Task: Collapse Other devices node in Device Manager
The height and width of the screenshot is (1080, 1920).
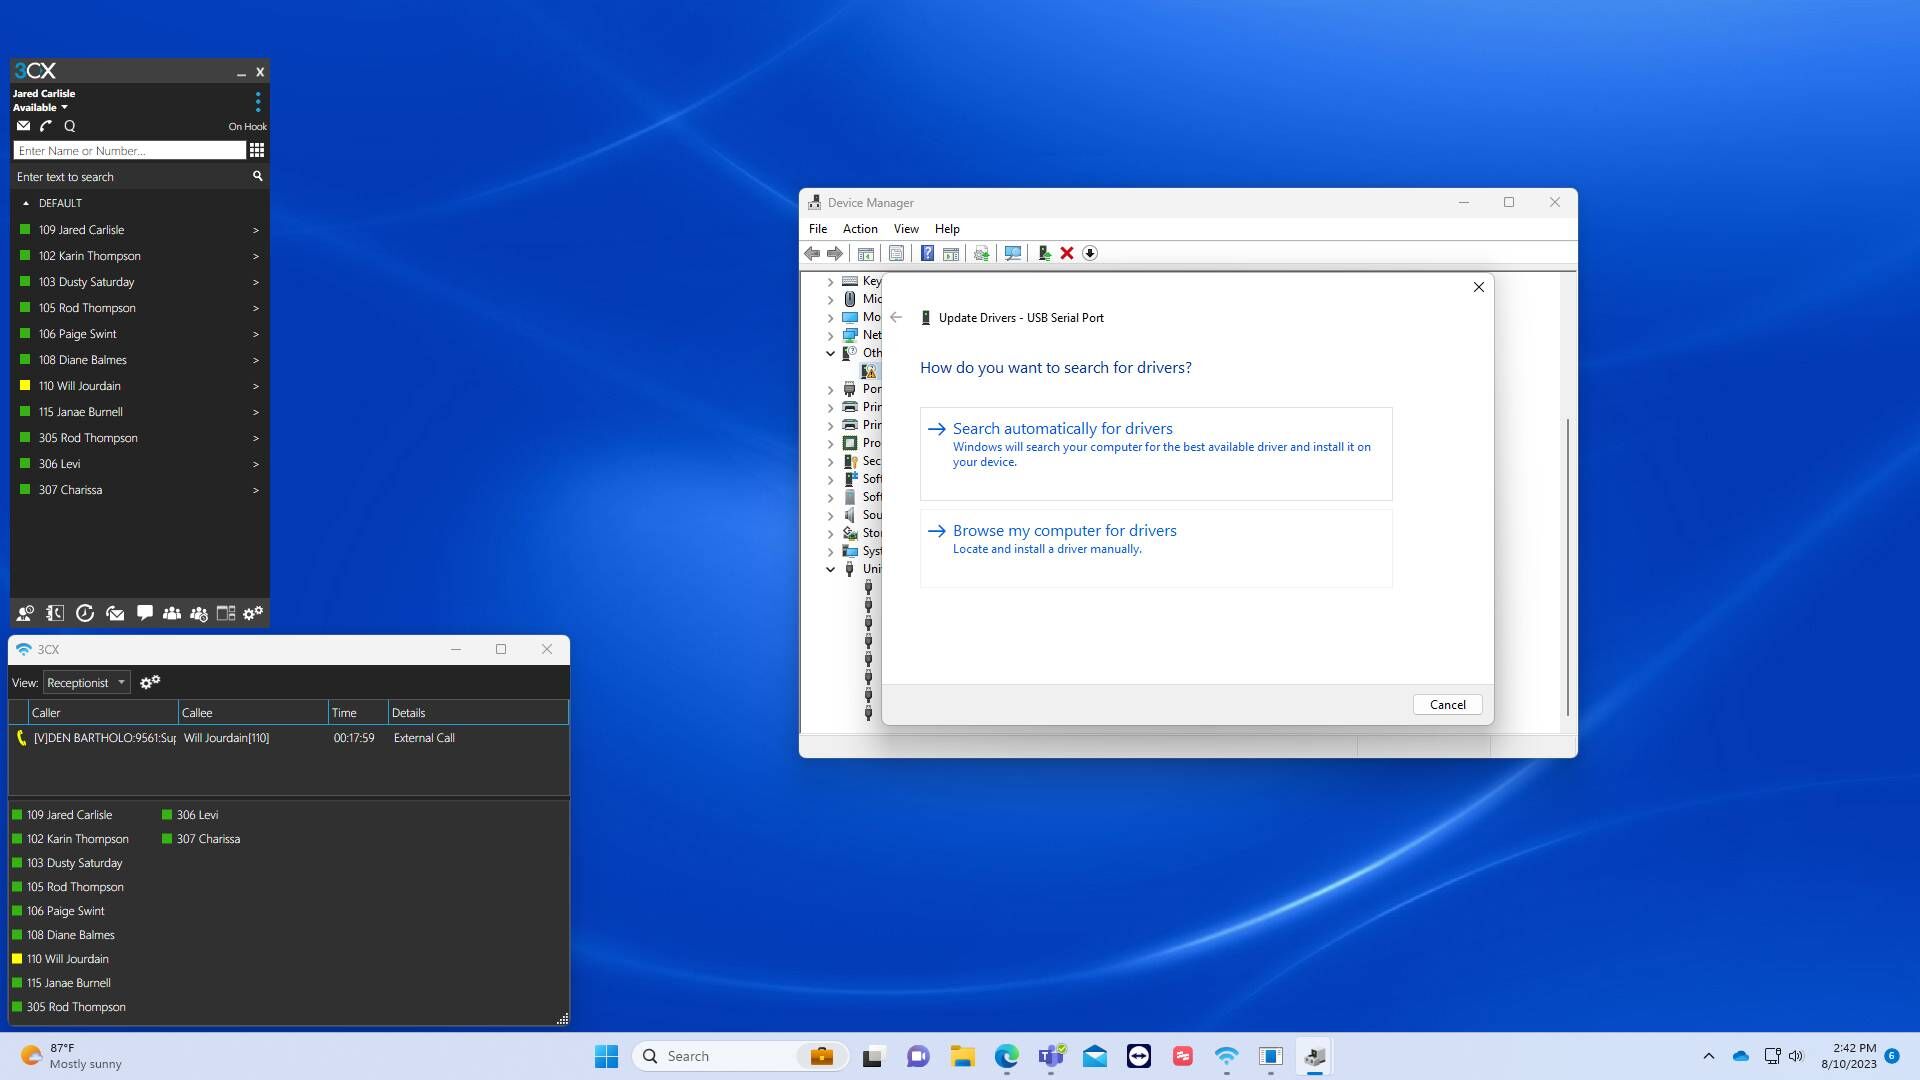Action: pyautogui.click(x=830, y=353)
